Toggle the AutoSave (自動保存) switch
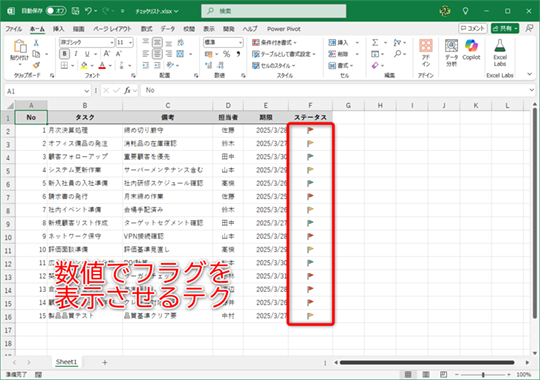540x380 pixels. (x=56, y=11)
